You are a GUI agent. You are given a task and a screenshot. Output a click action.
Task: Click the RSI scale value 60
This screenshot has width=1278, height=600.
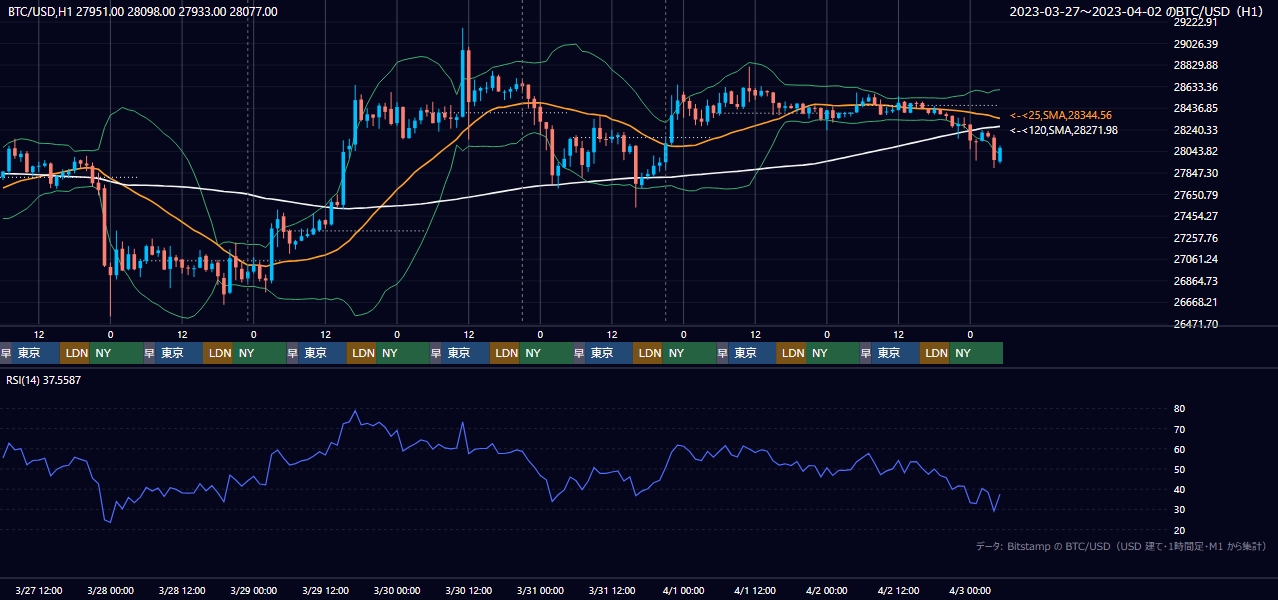1179,449
